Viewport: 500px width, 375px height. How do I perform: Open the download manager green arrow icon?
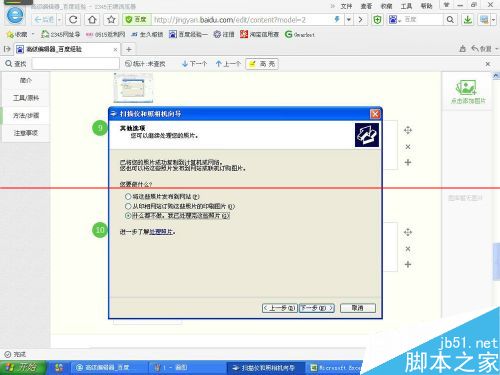(x=468, y=20)
